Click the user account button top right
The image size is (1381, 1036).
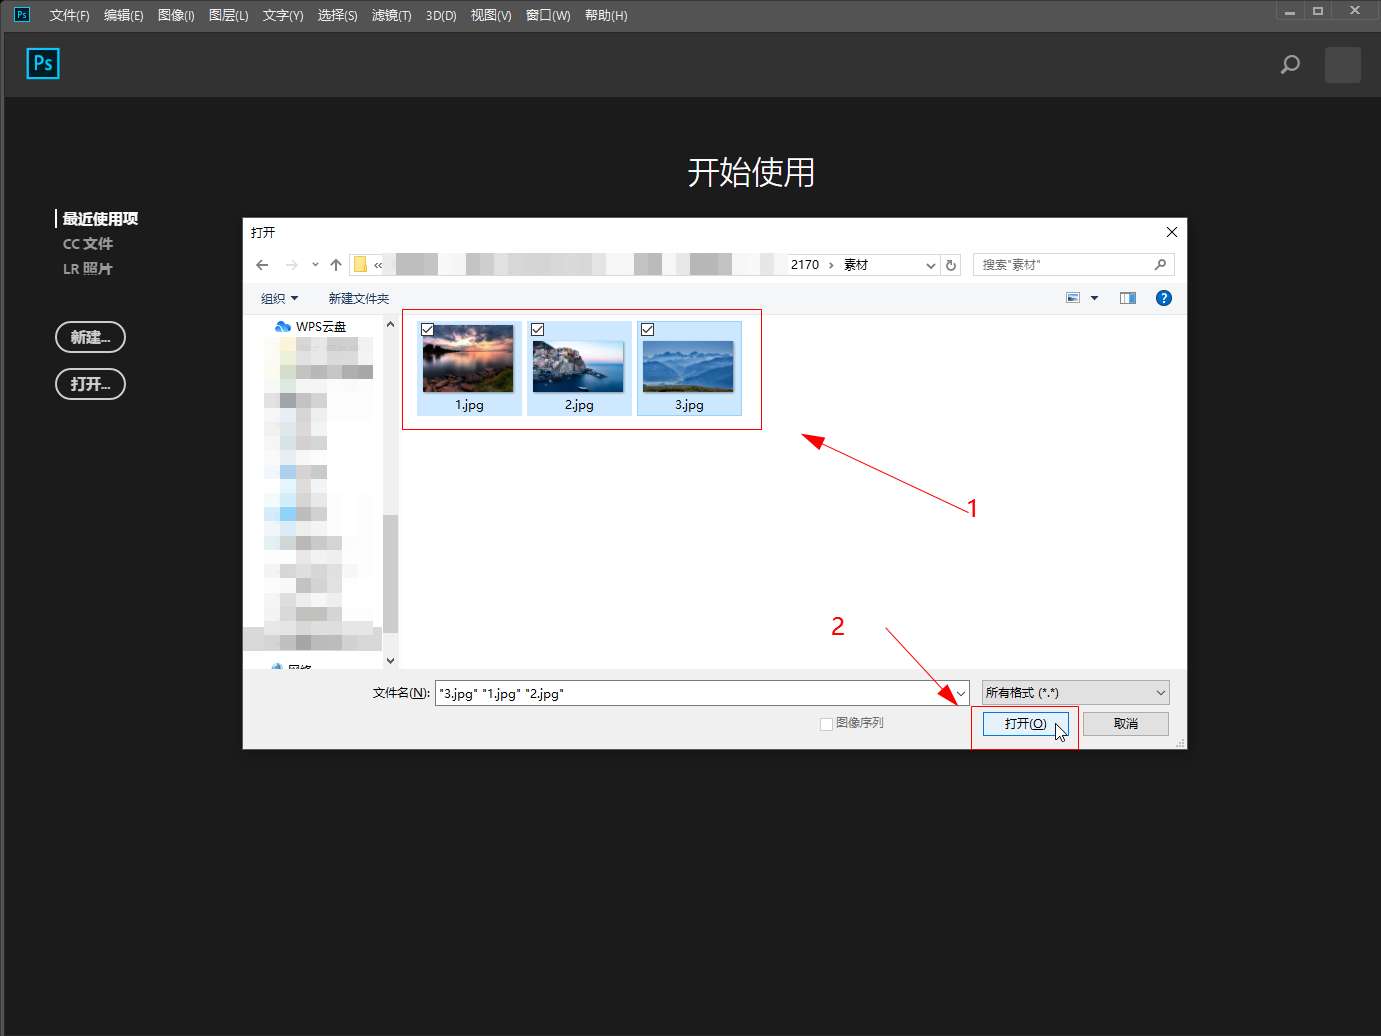click(1343, 65)
